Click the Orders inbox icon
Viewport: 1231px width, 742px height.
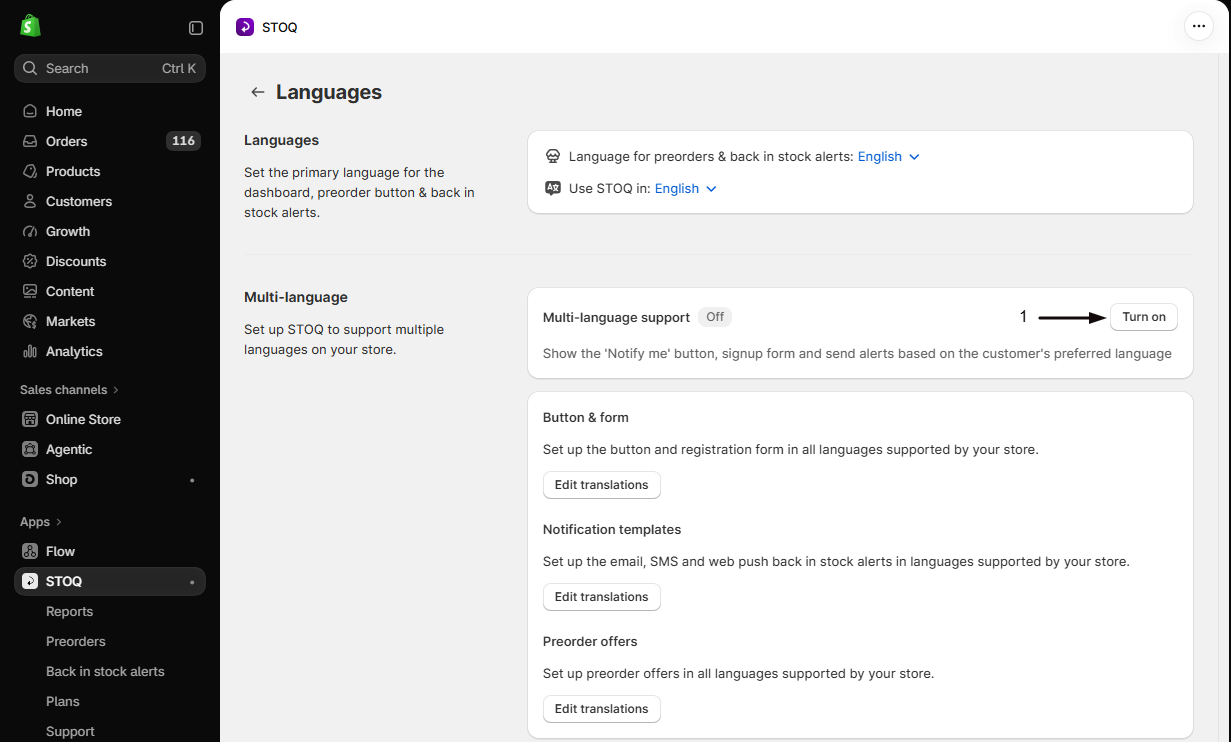click(x=30, y=141)
